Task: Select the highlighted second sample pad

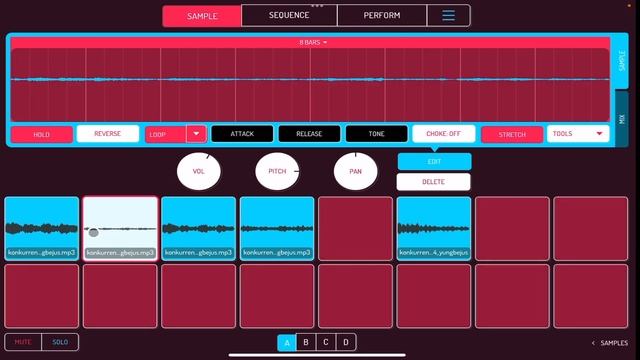Action: click(x=120, y=229)
